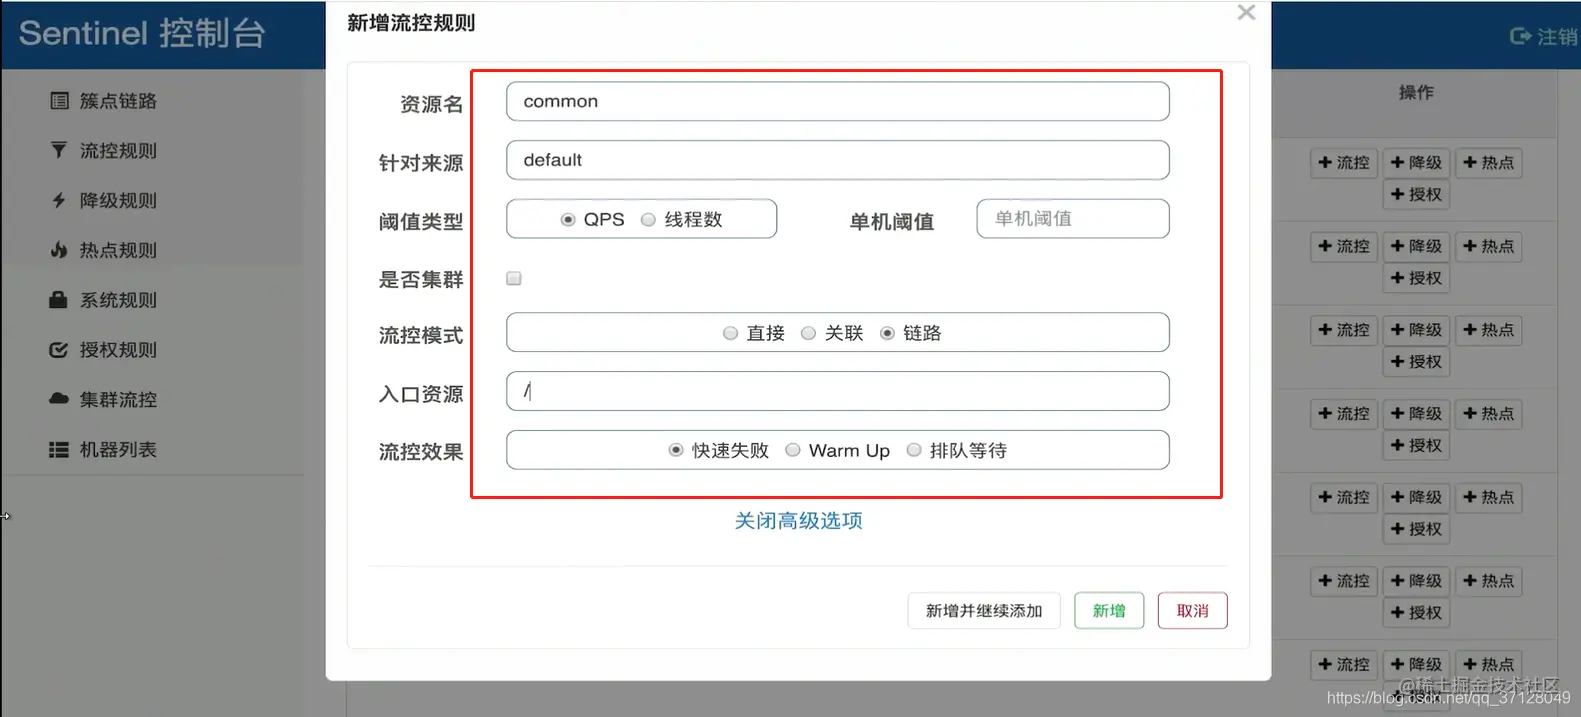Click the 流控规则 funnel icon
Image resolution: width=1581 pixels, height=717 pixels.
coord(59,150)
